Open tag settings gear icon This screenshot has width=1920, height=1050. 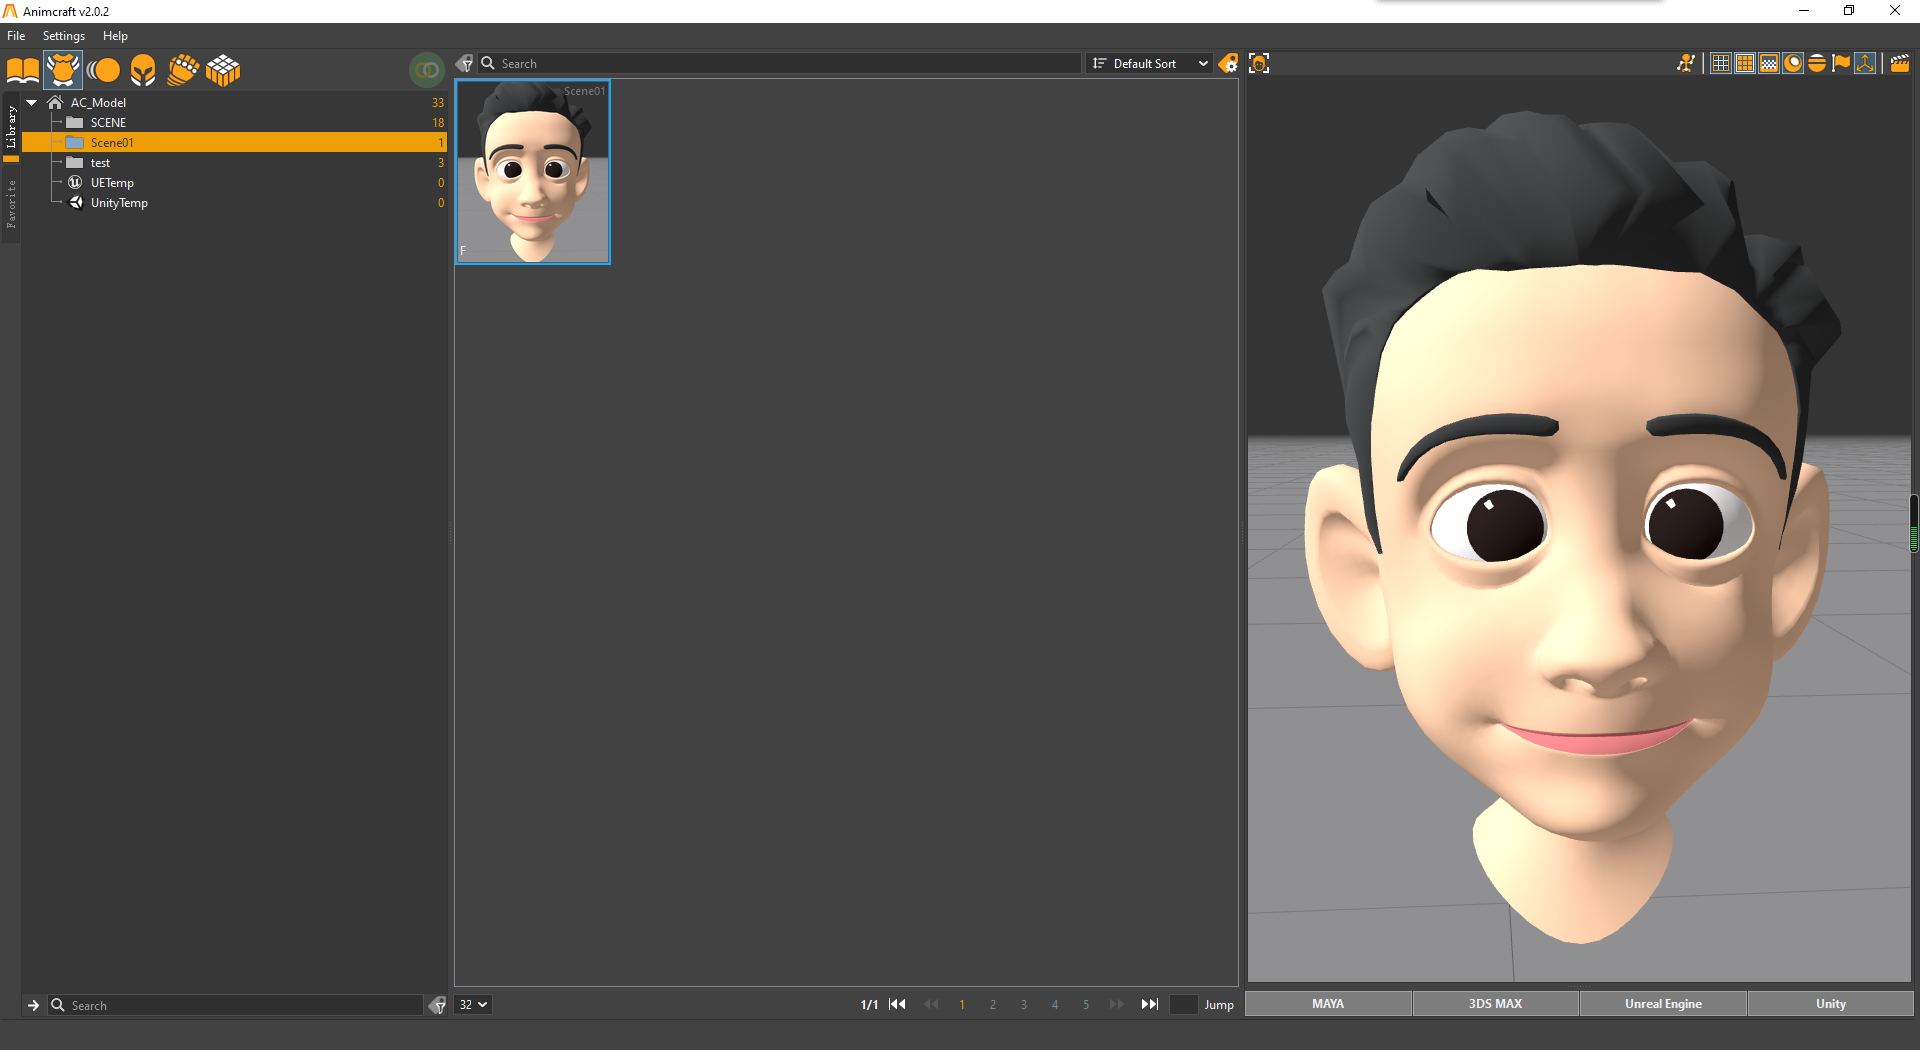1228,63
